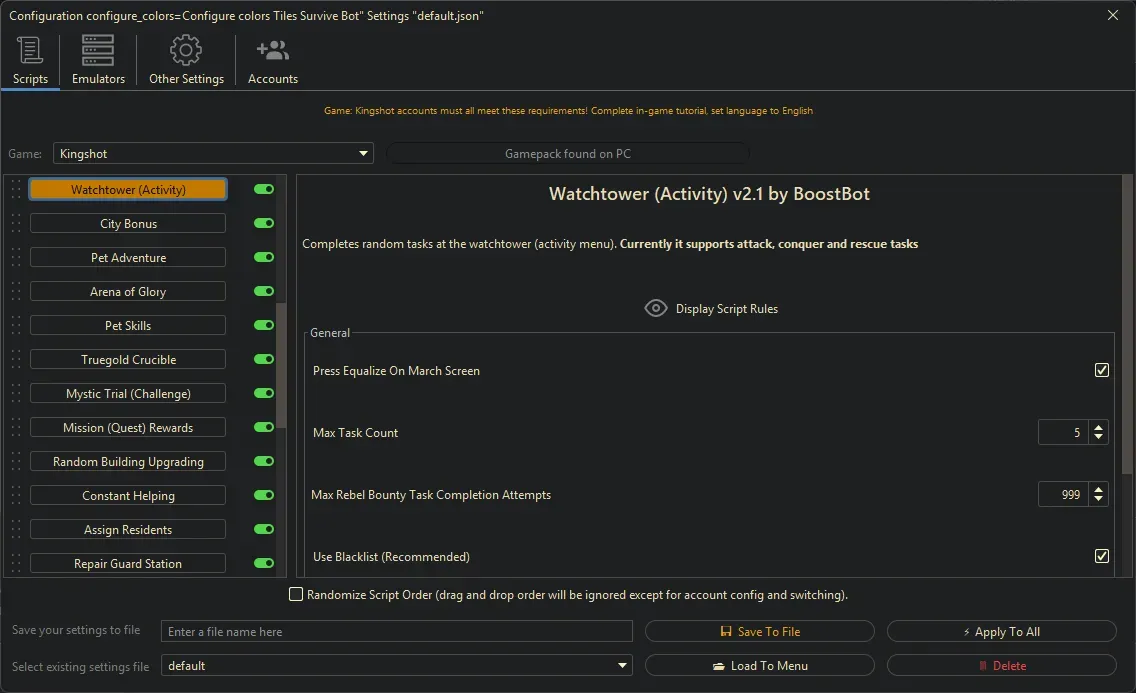Switch to the Accounts tab

272,60
